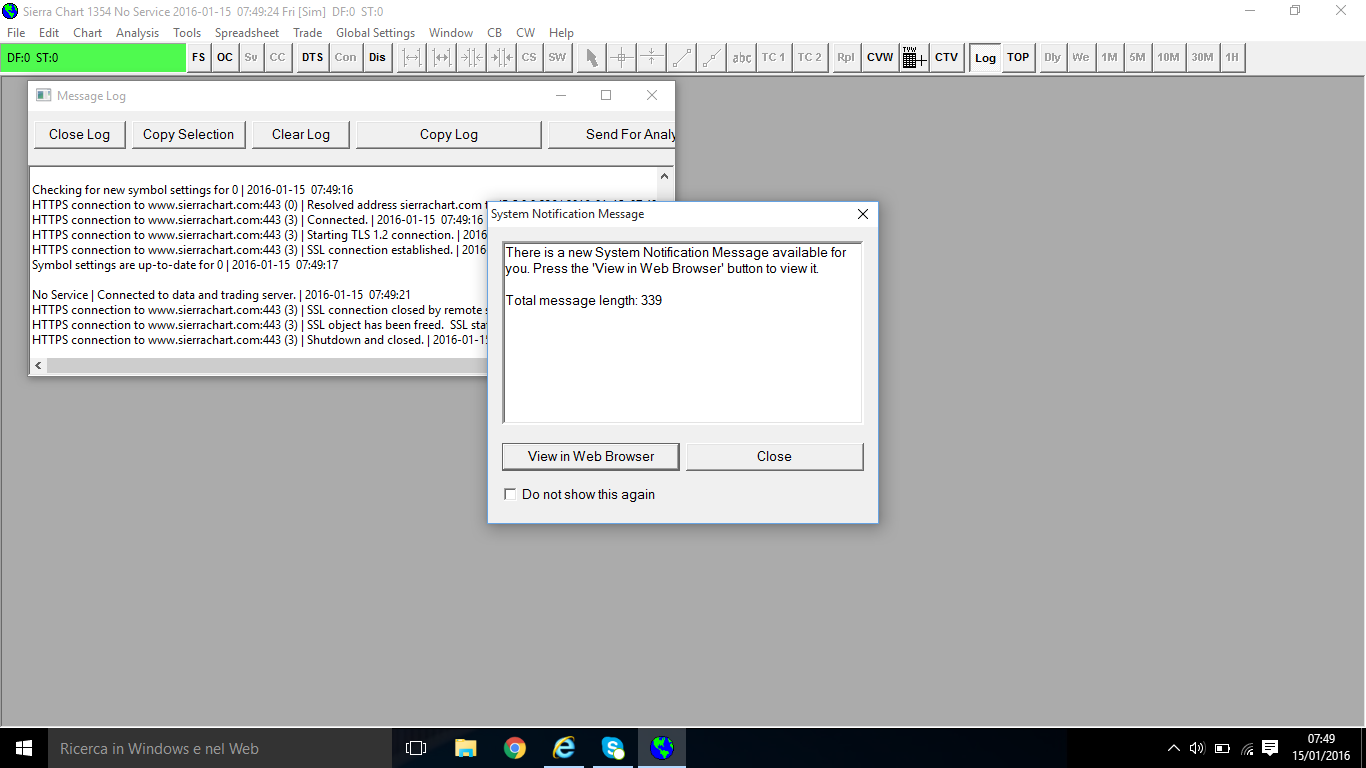The height and width of the screenshot is (768, 1366).
Task: Click the 'Symbol settings are up-to-date' log line
Action: click(185, 265)
